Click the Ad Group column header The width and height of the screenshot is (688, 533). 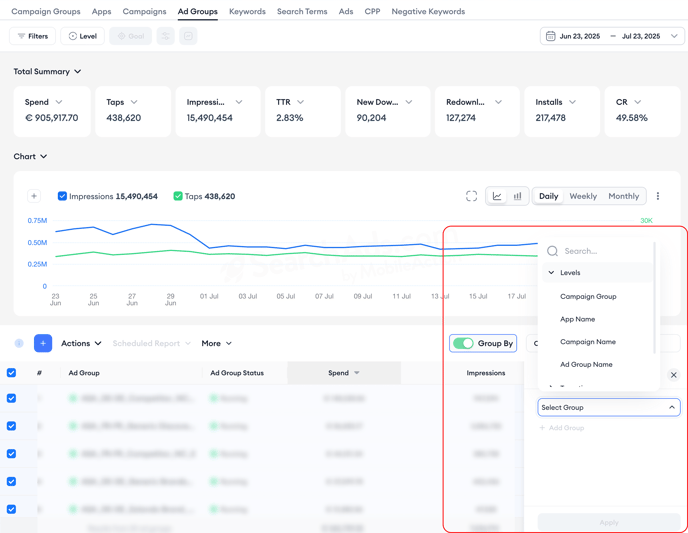84,373
